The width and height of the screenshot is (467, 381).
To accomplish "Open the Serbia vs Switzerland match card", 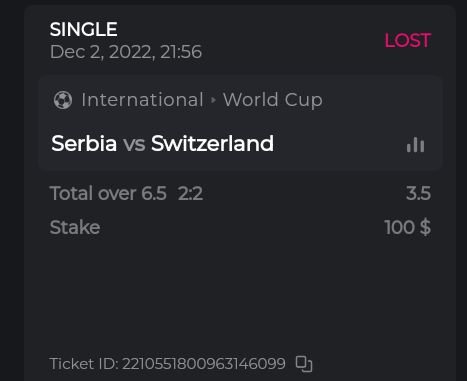I will pos(240,123).
